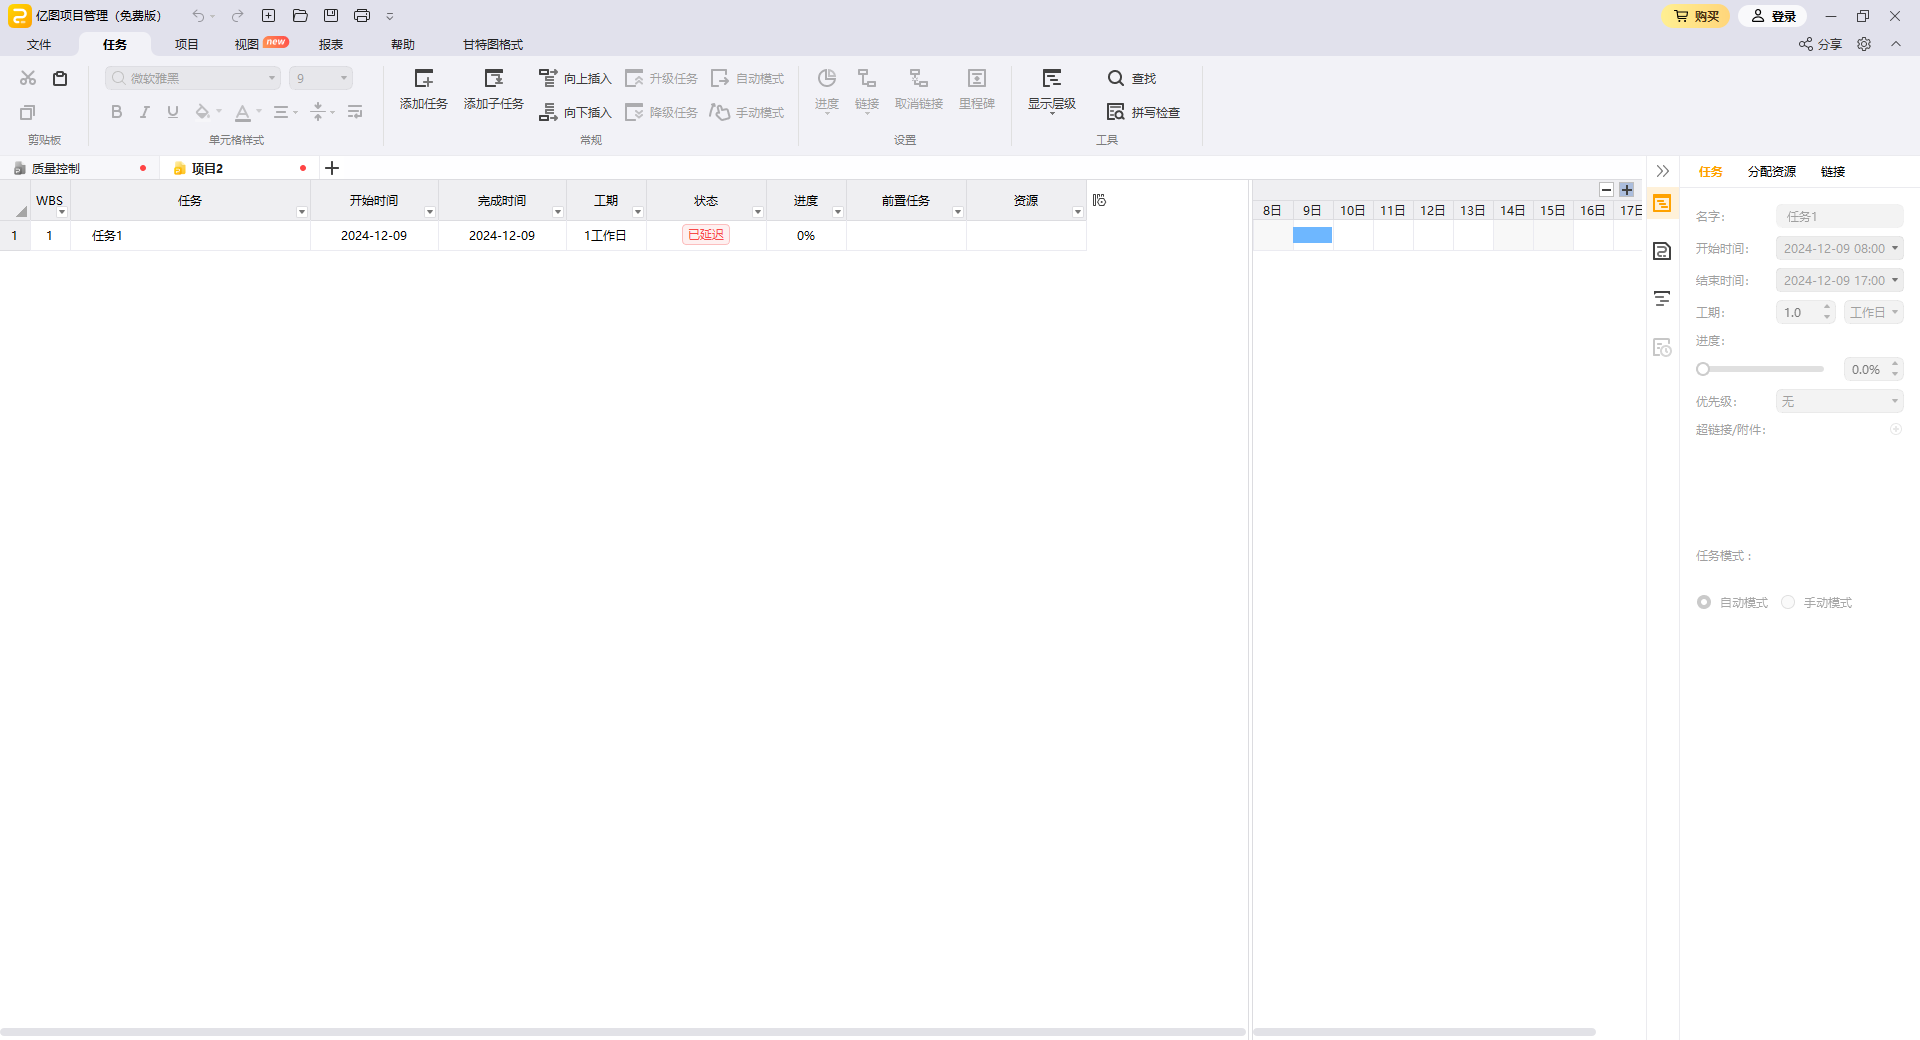Add a new task
Screen dimensions: 1920x1040
424,89
